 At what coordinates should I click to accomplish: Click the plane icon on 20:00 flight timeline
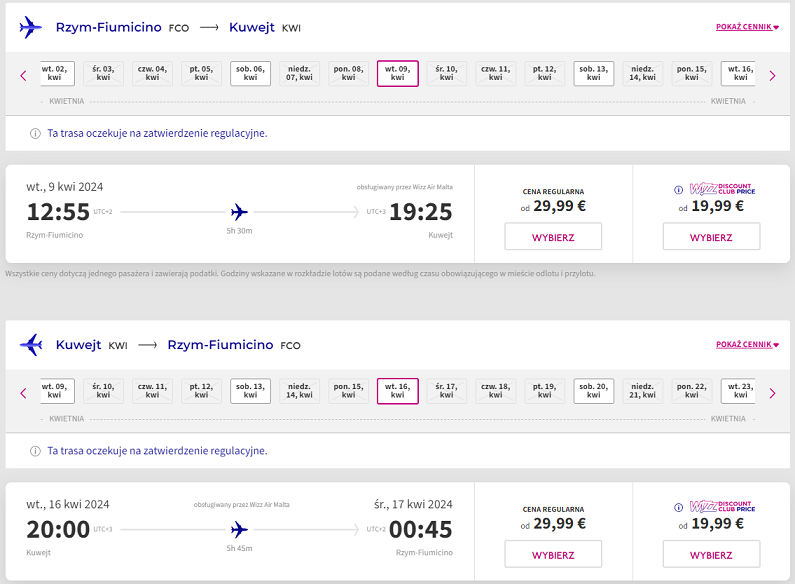pos(239,530)
